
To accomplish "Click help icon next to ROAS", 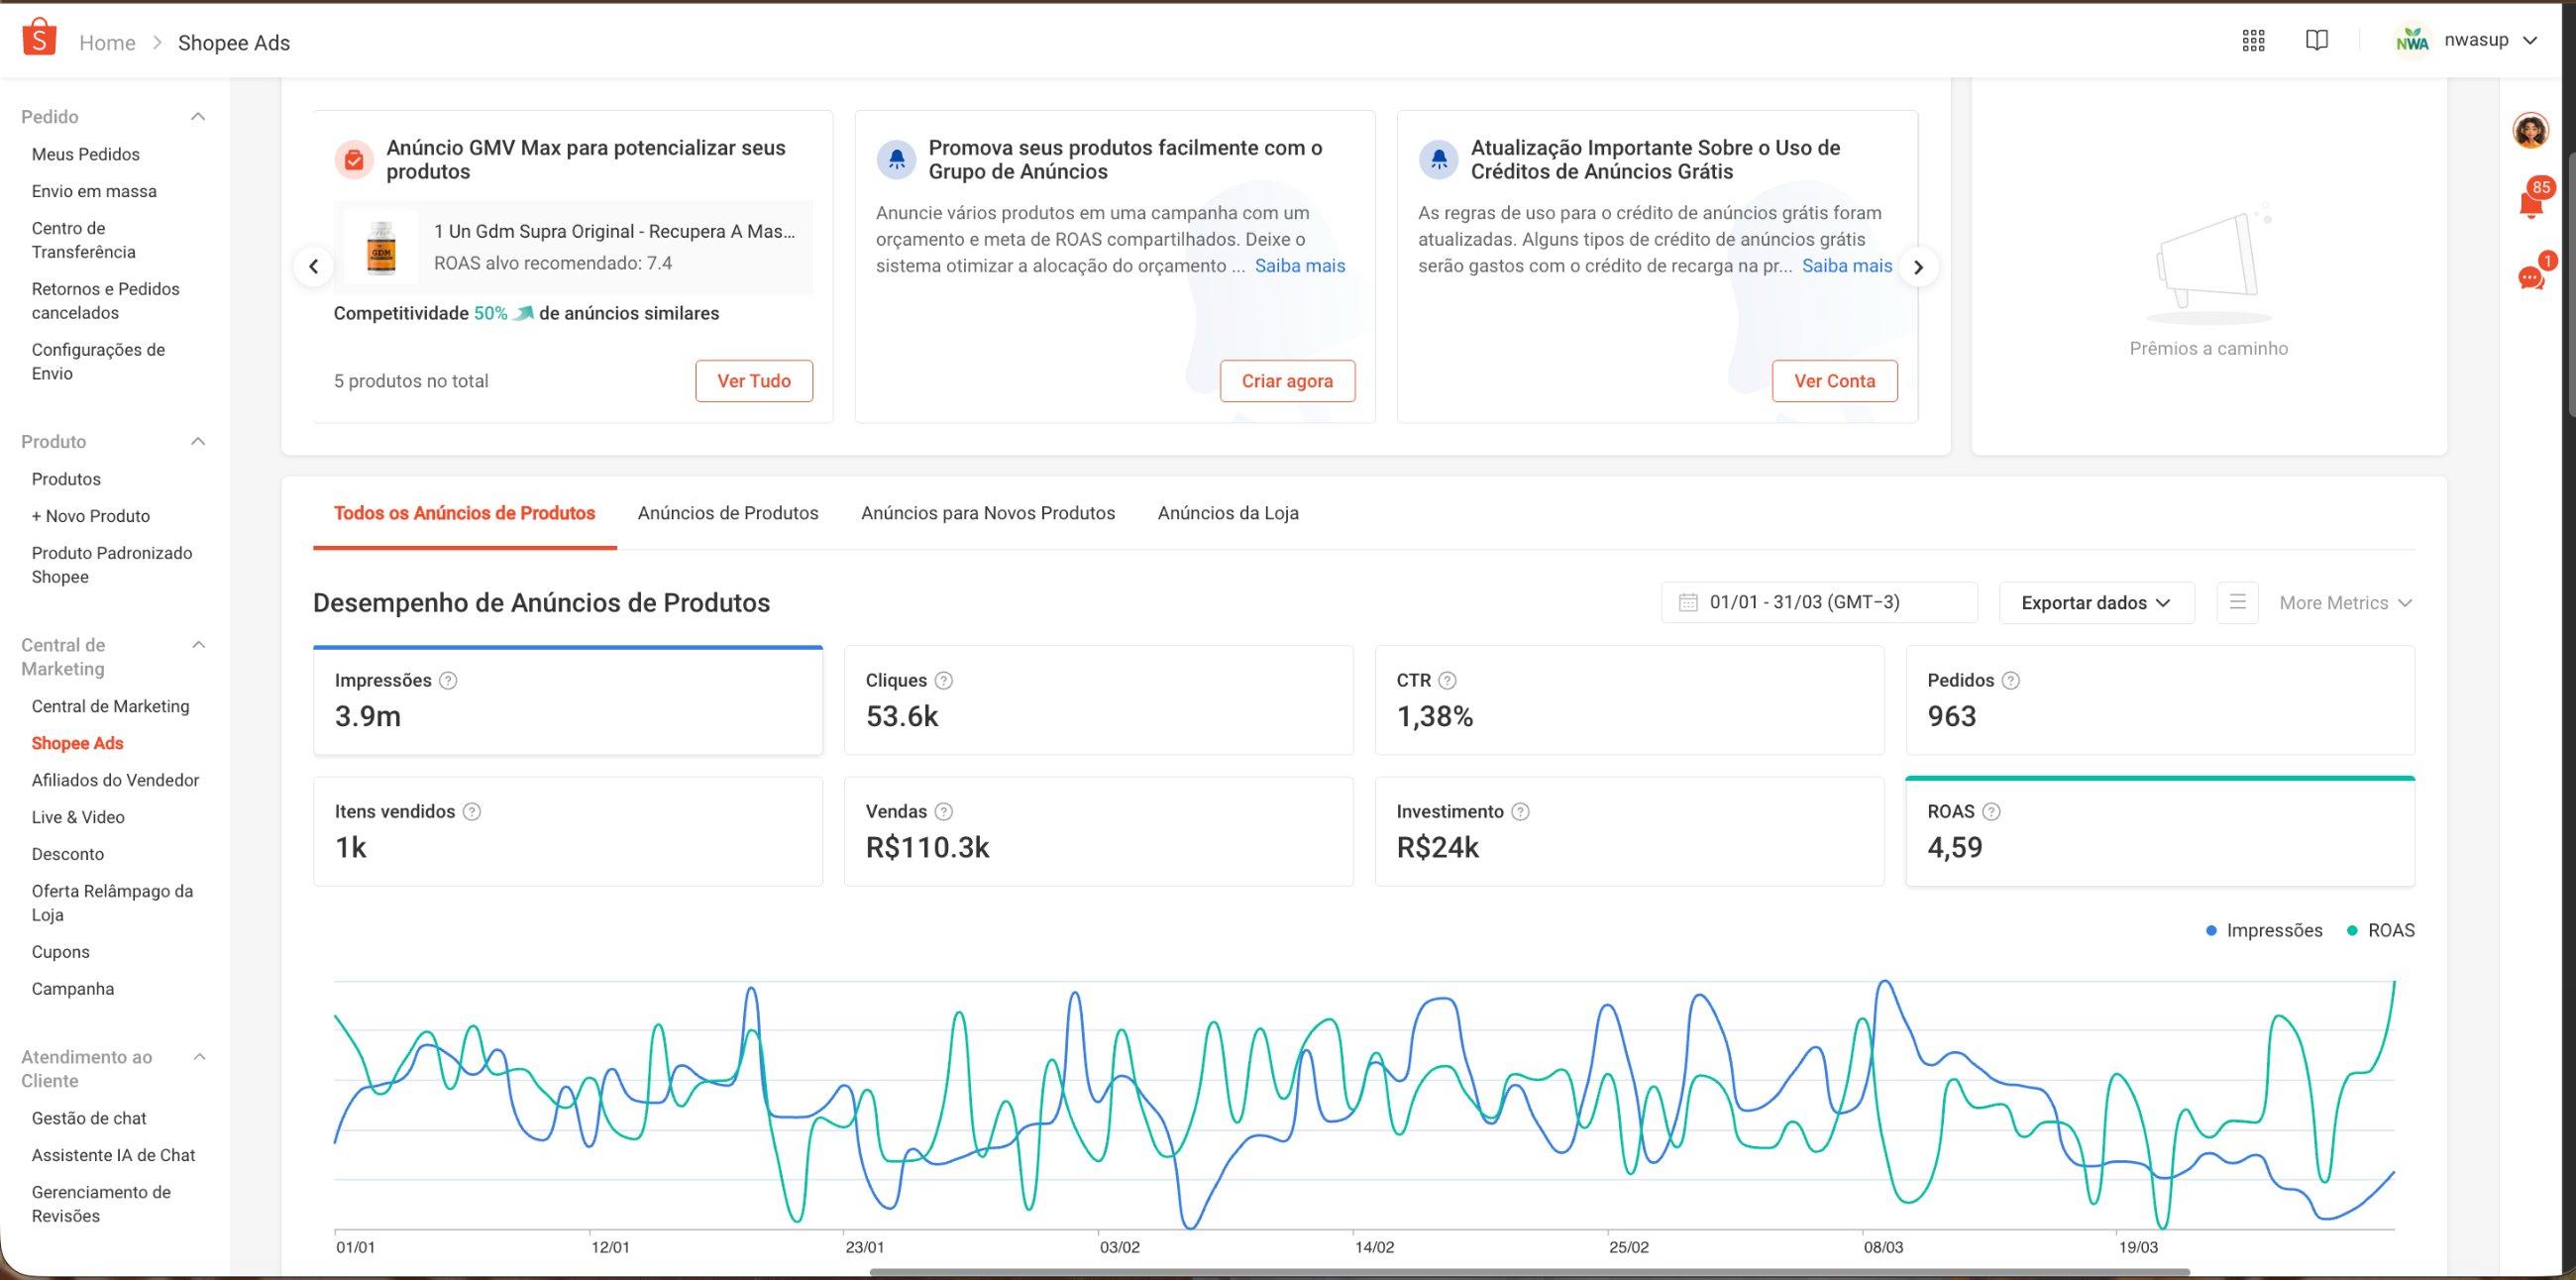I will 1991,811.
